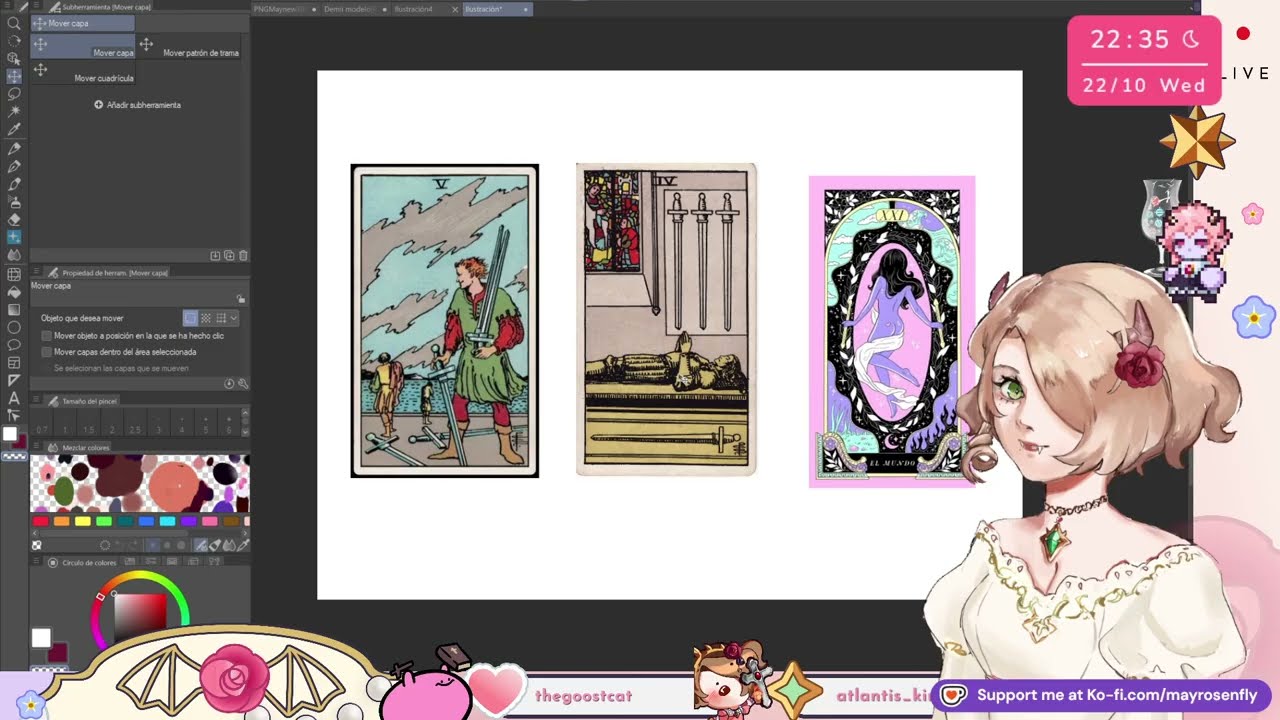The width and height of the screenshot is (1280, 720).
Task: Enable 'Mover objeto a posición' checkbox
Action: point(47,336)
